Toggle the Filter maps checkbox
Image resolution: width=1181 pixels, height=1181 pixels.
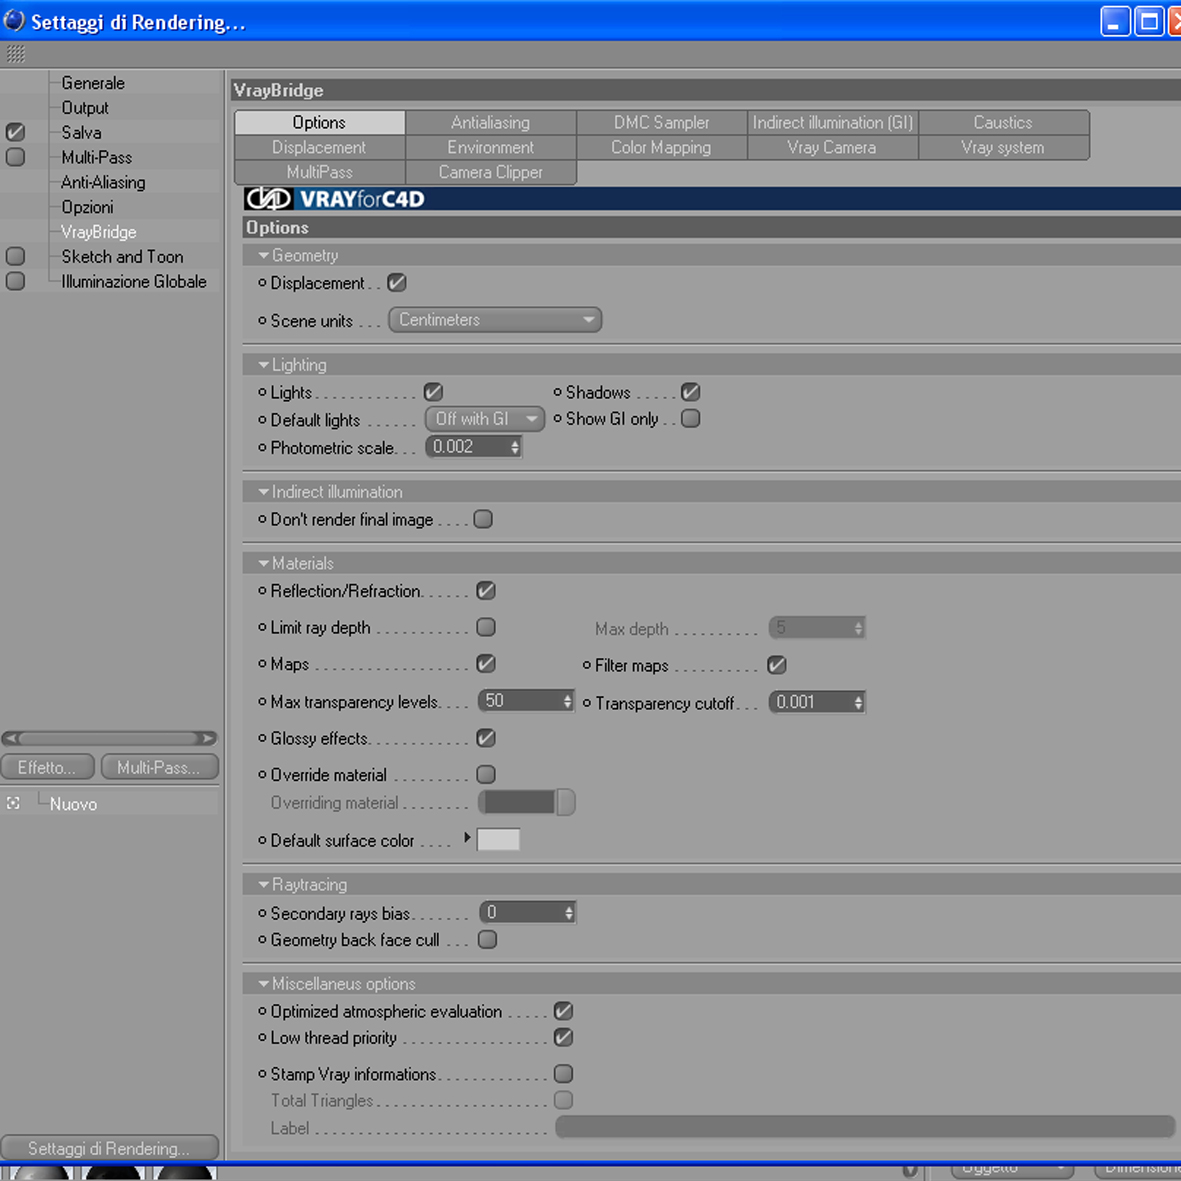[x=777, y=664]
